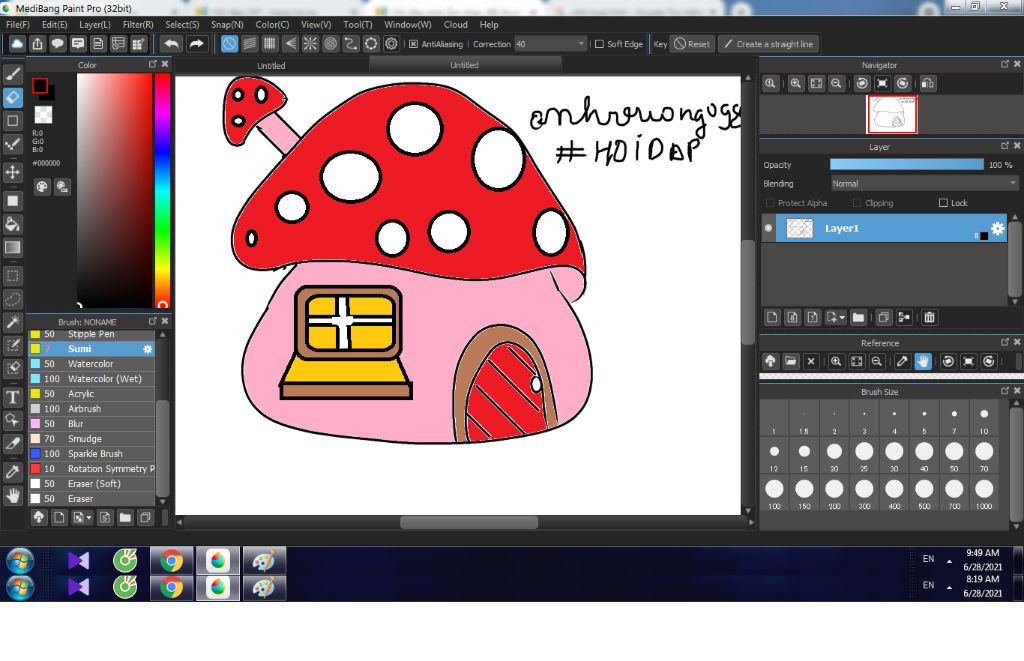Select the Hand pan tool
Screen dimensions: 1024x661
(x=12, y=496)
